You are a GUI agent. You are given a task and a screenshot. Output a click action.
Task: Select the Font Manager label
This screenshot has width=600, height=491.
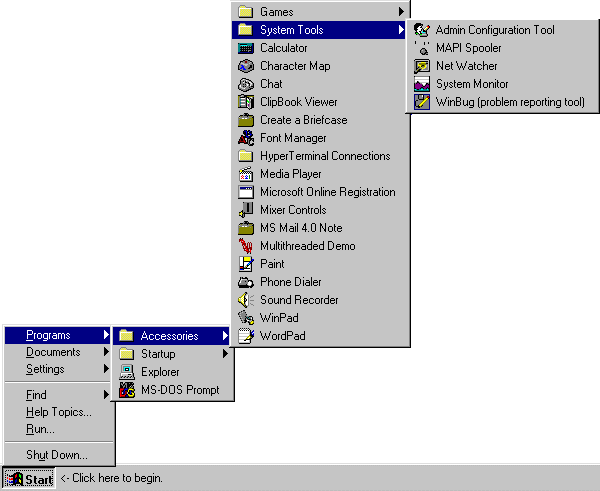(293, 138)
